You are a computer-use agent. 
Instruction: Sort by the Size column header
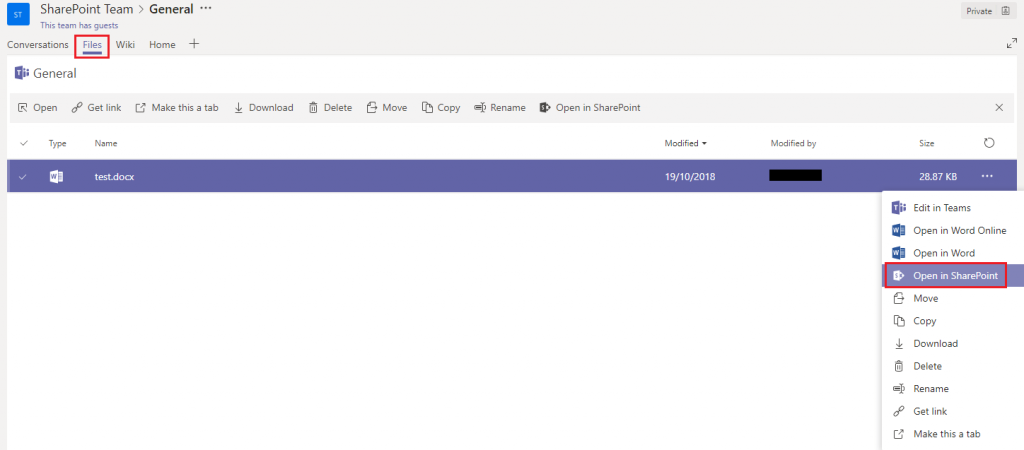pyautogui.click(x=926, y=143)
